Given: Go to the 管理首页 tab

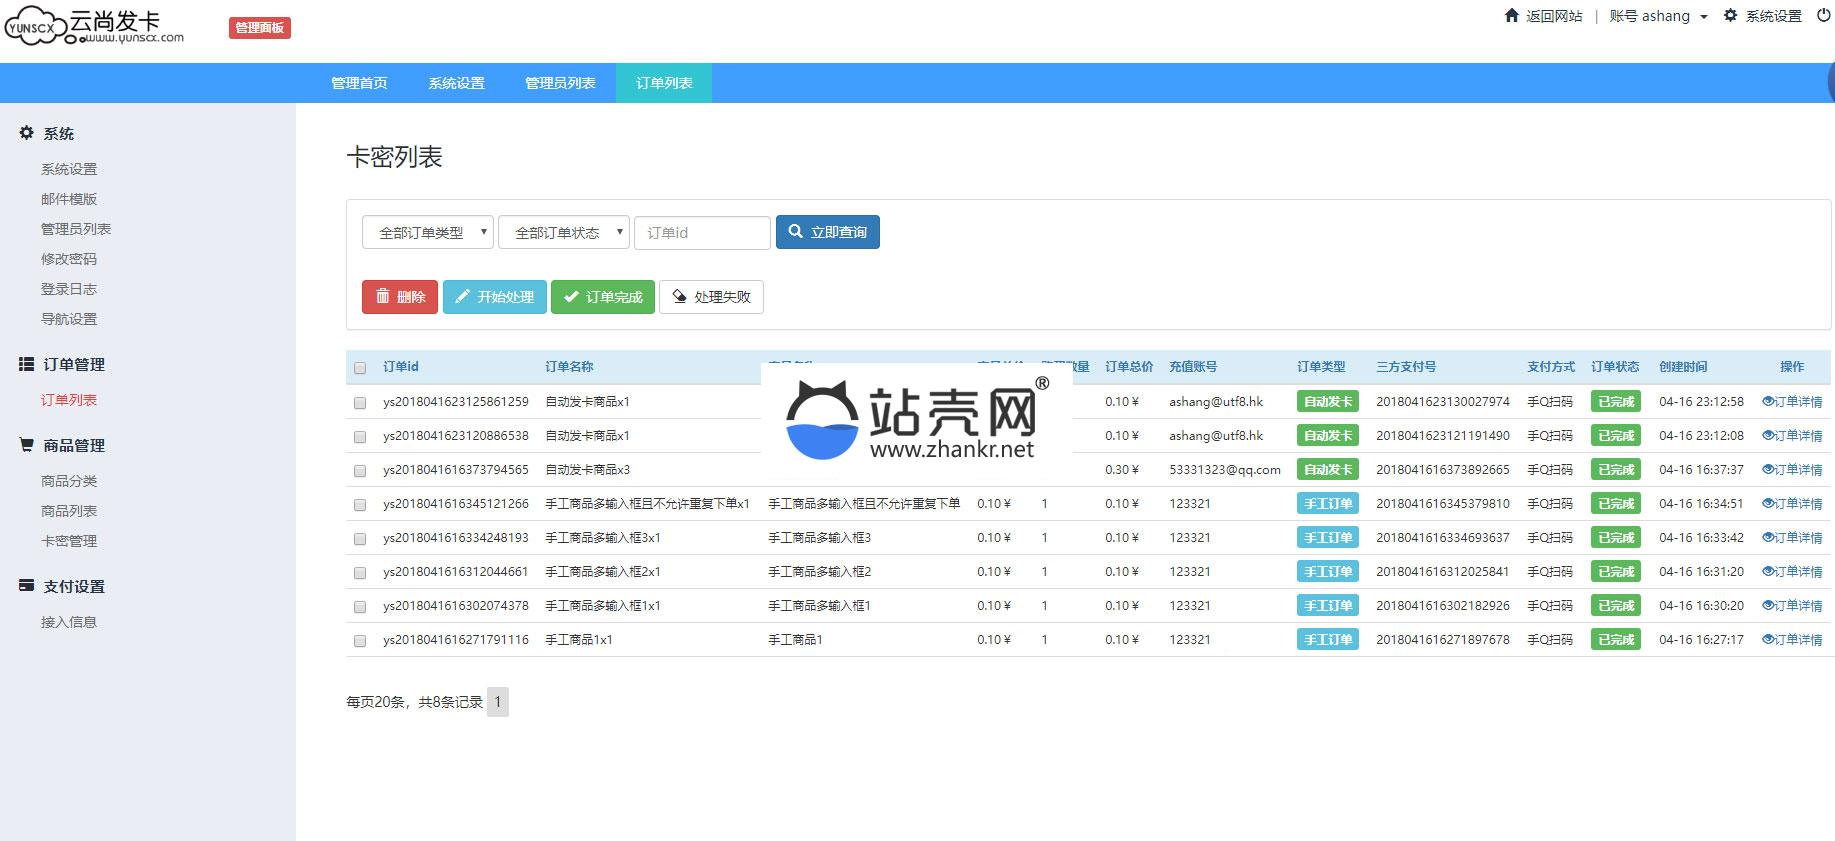Looking at the screenshot, I should (359, 83).
